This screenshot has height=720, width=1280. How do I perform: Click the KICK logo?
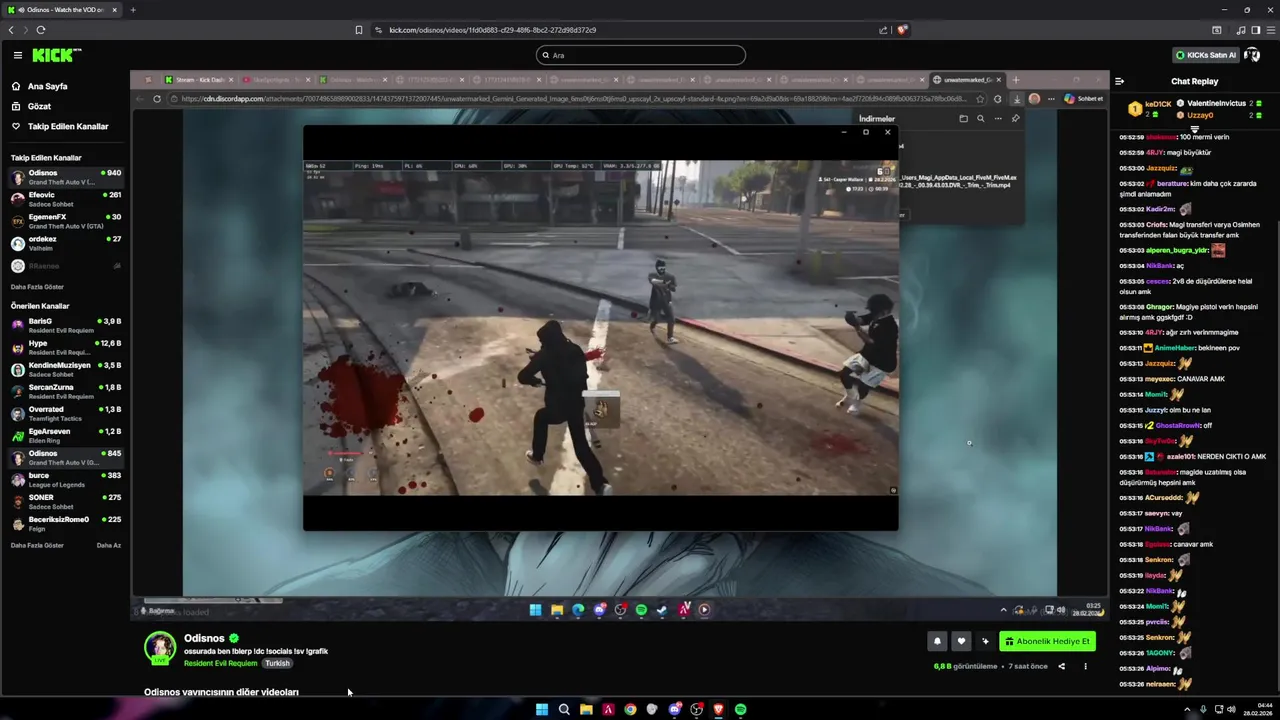[56, 55]
